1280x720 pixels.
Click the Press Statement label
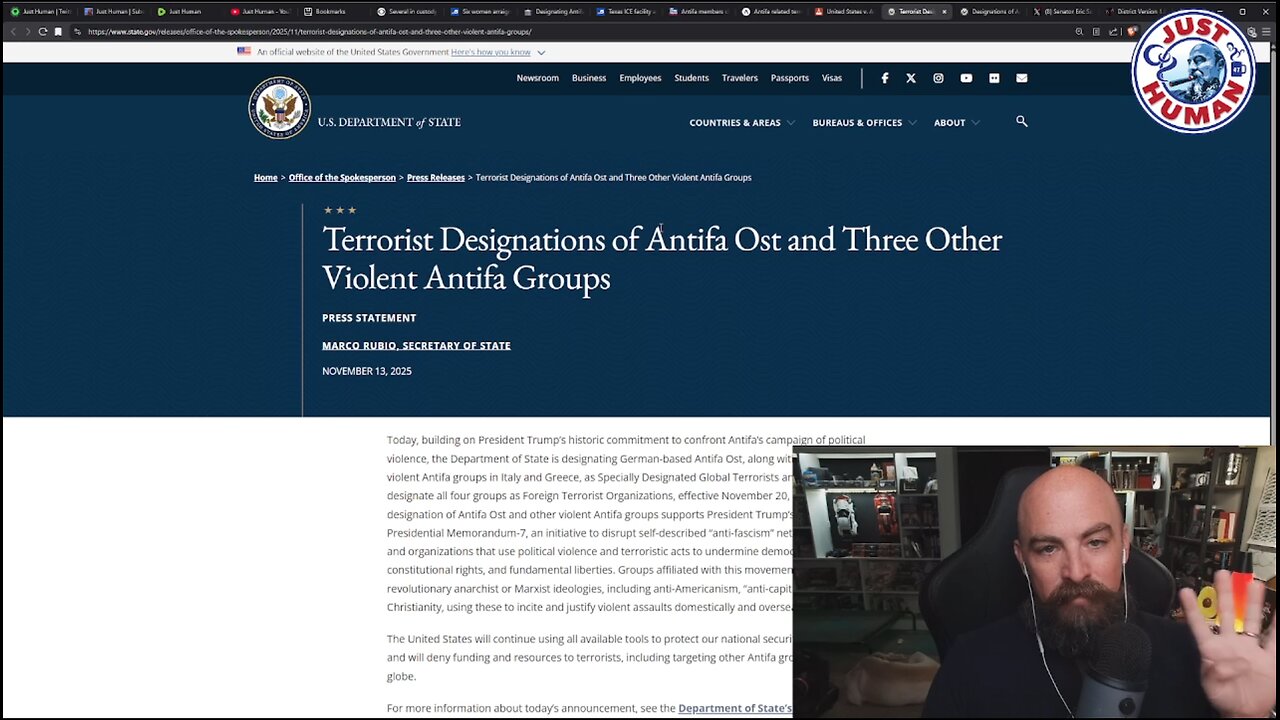tap(369, 318)
